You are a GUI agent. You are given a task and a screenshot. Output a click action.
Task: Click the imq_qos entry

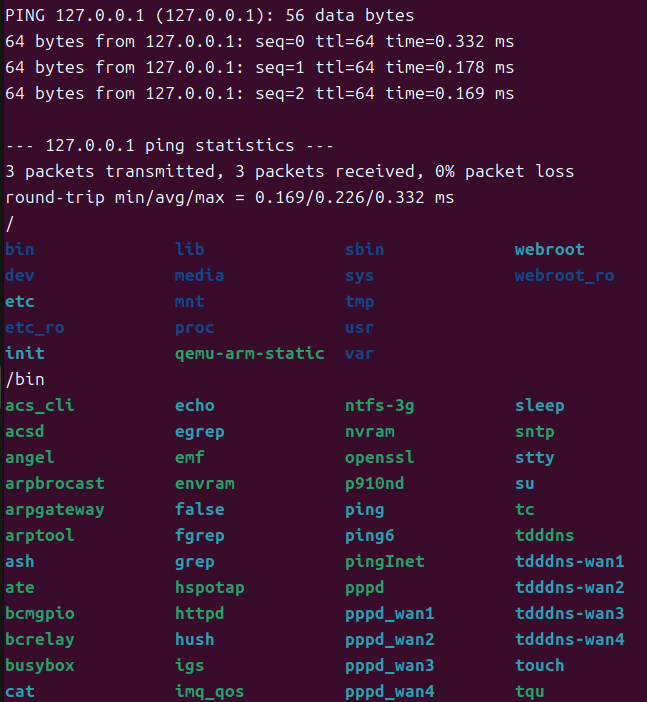209,691
